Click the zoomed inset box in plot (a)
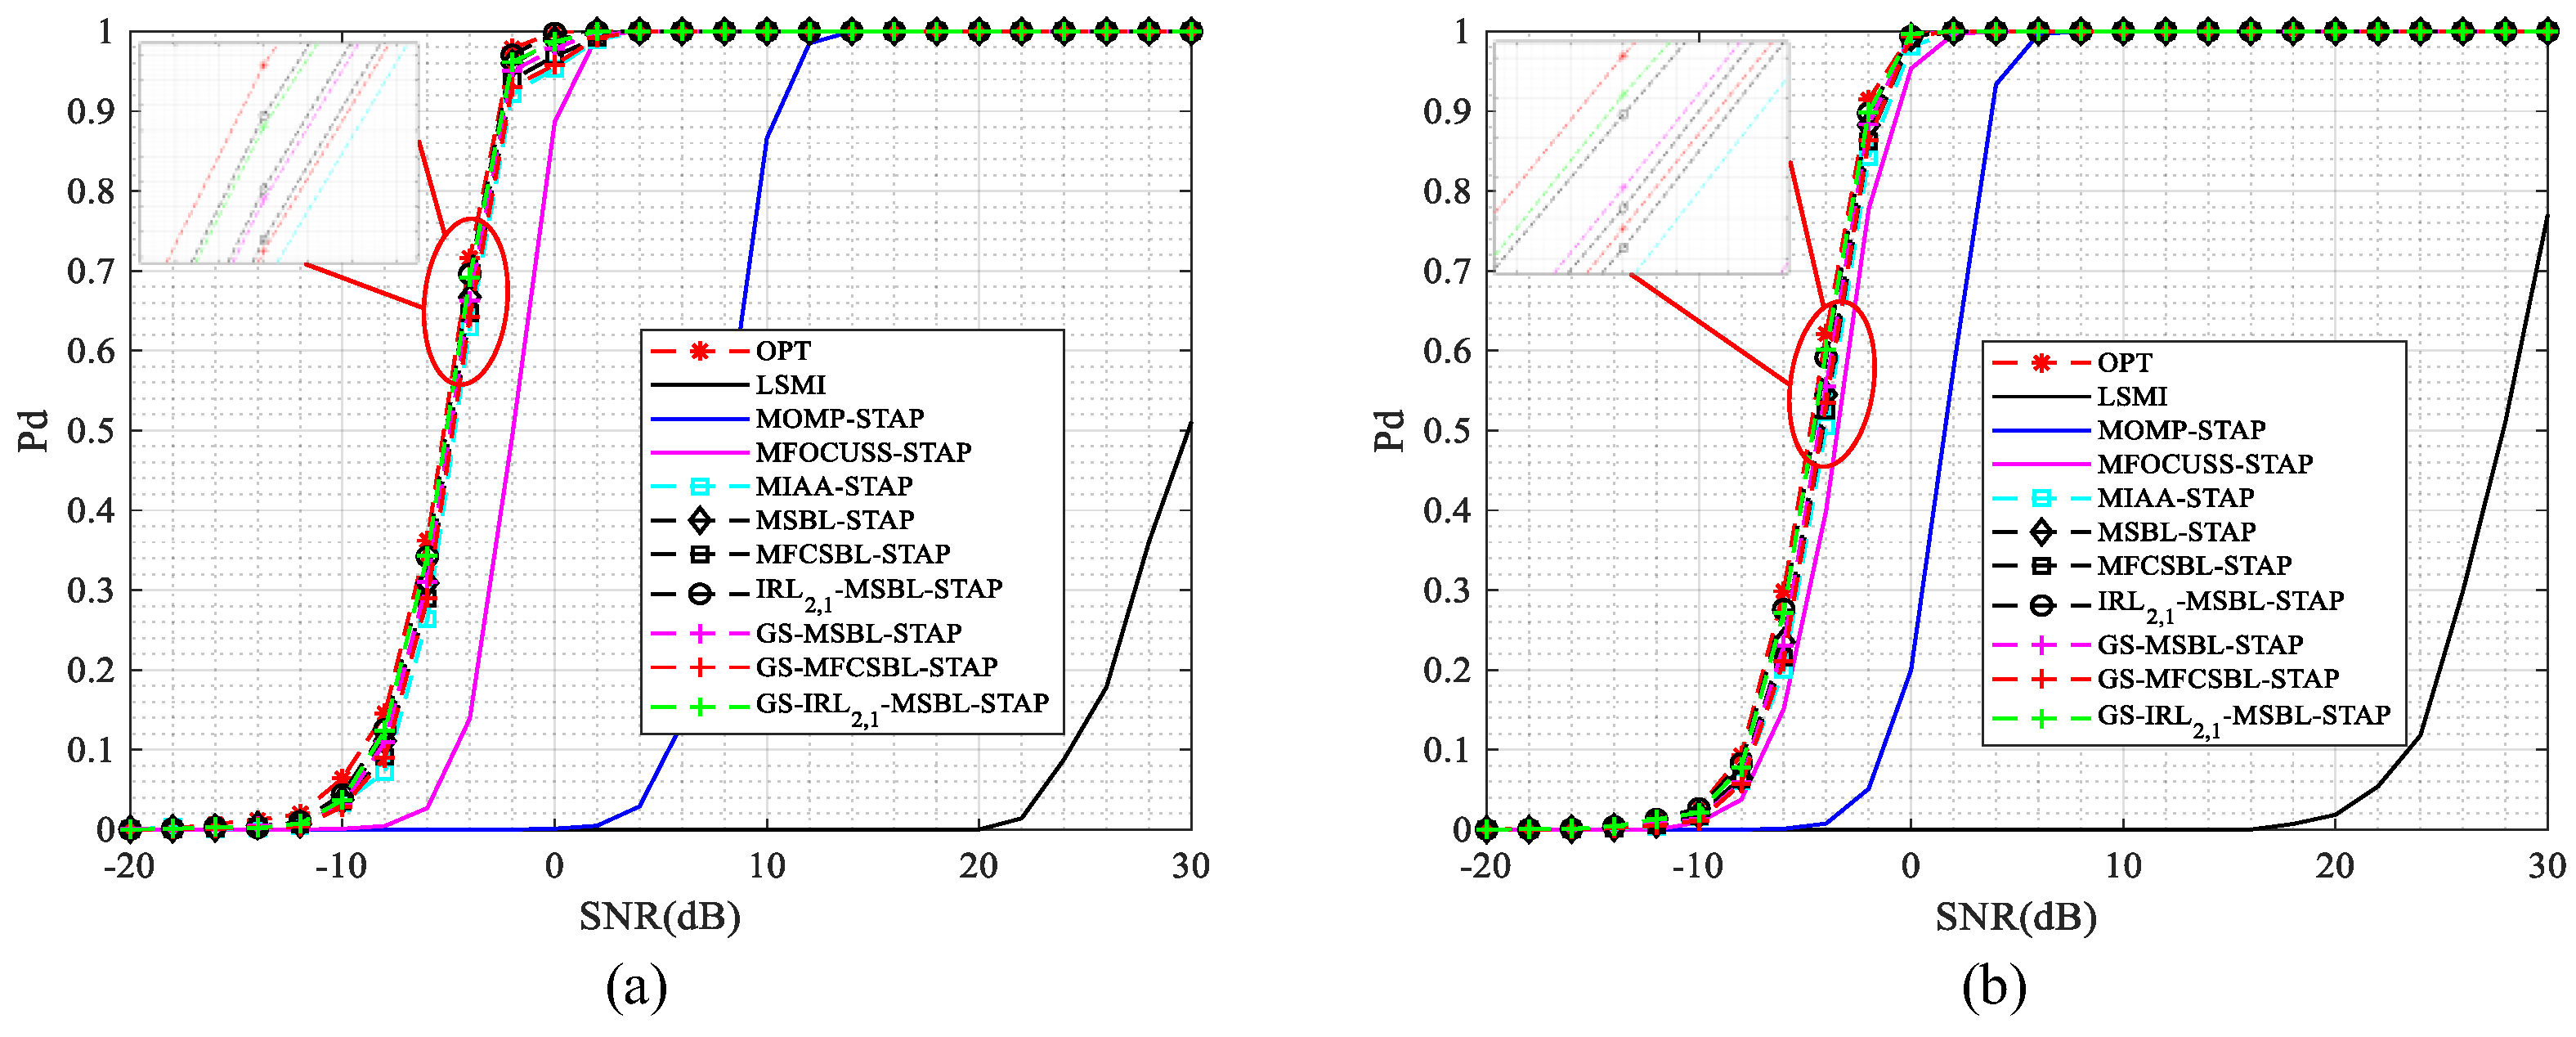The image size is (2576, 1037). (278, 153)
